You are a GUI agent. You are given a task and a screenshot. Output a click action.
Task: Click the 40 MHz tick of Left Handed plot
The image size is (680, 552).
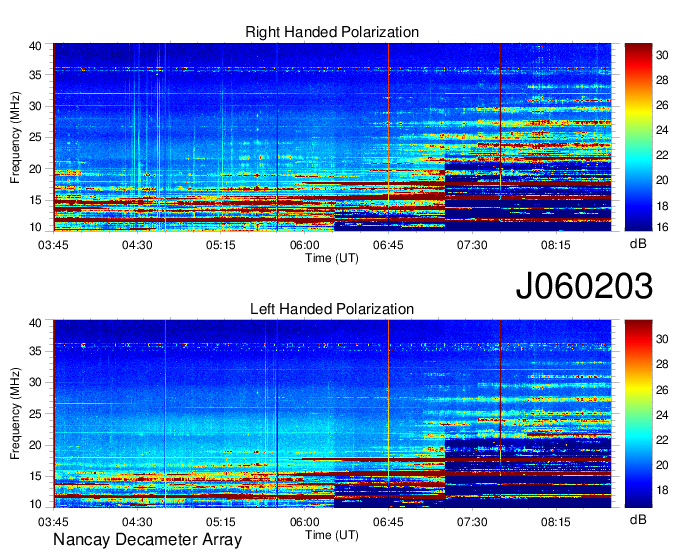point(35,323)
